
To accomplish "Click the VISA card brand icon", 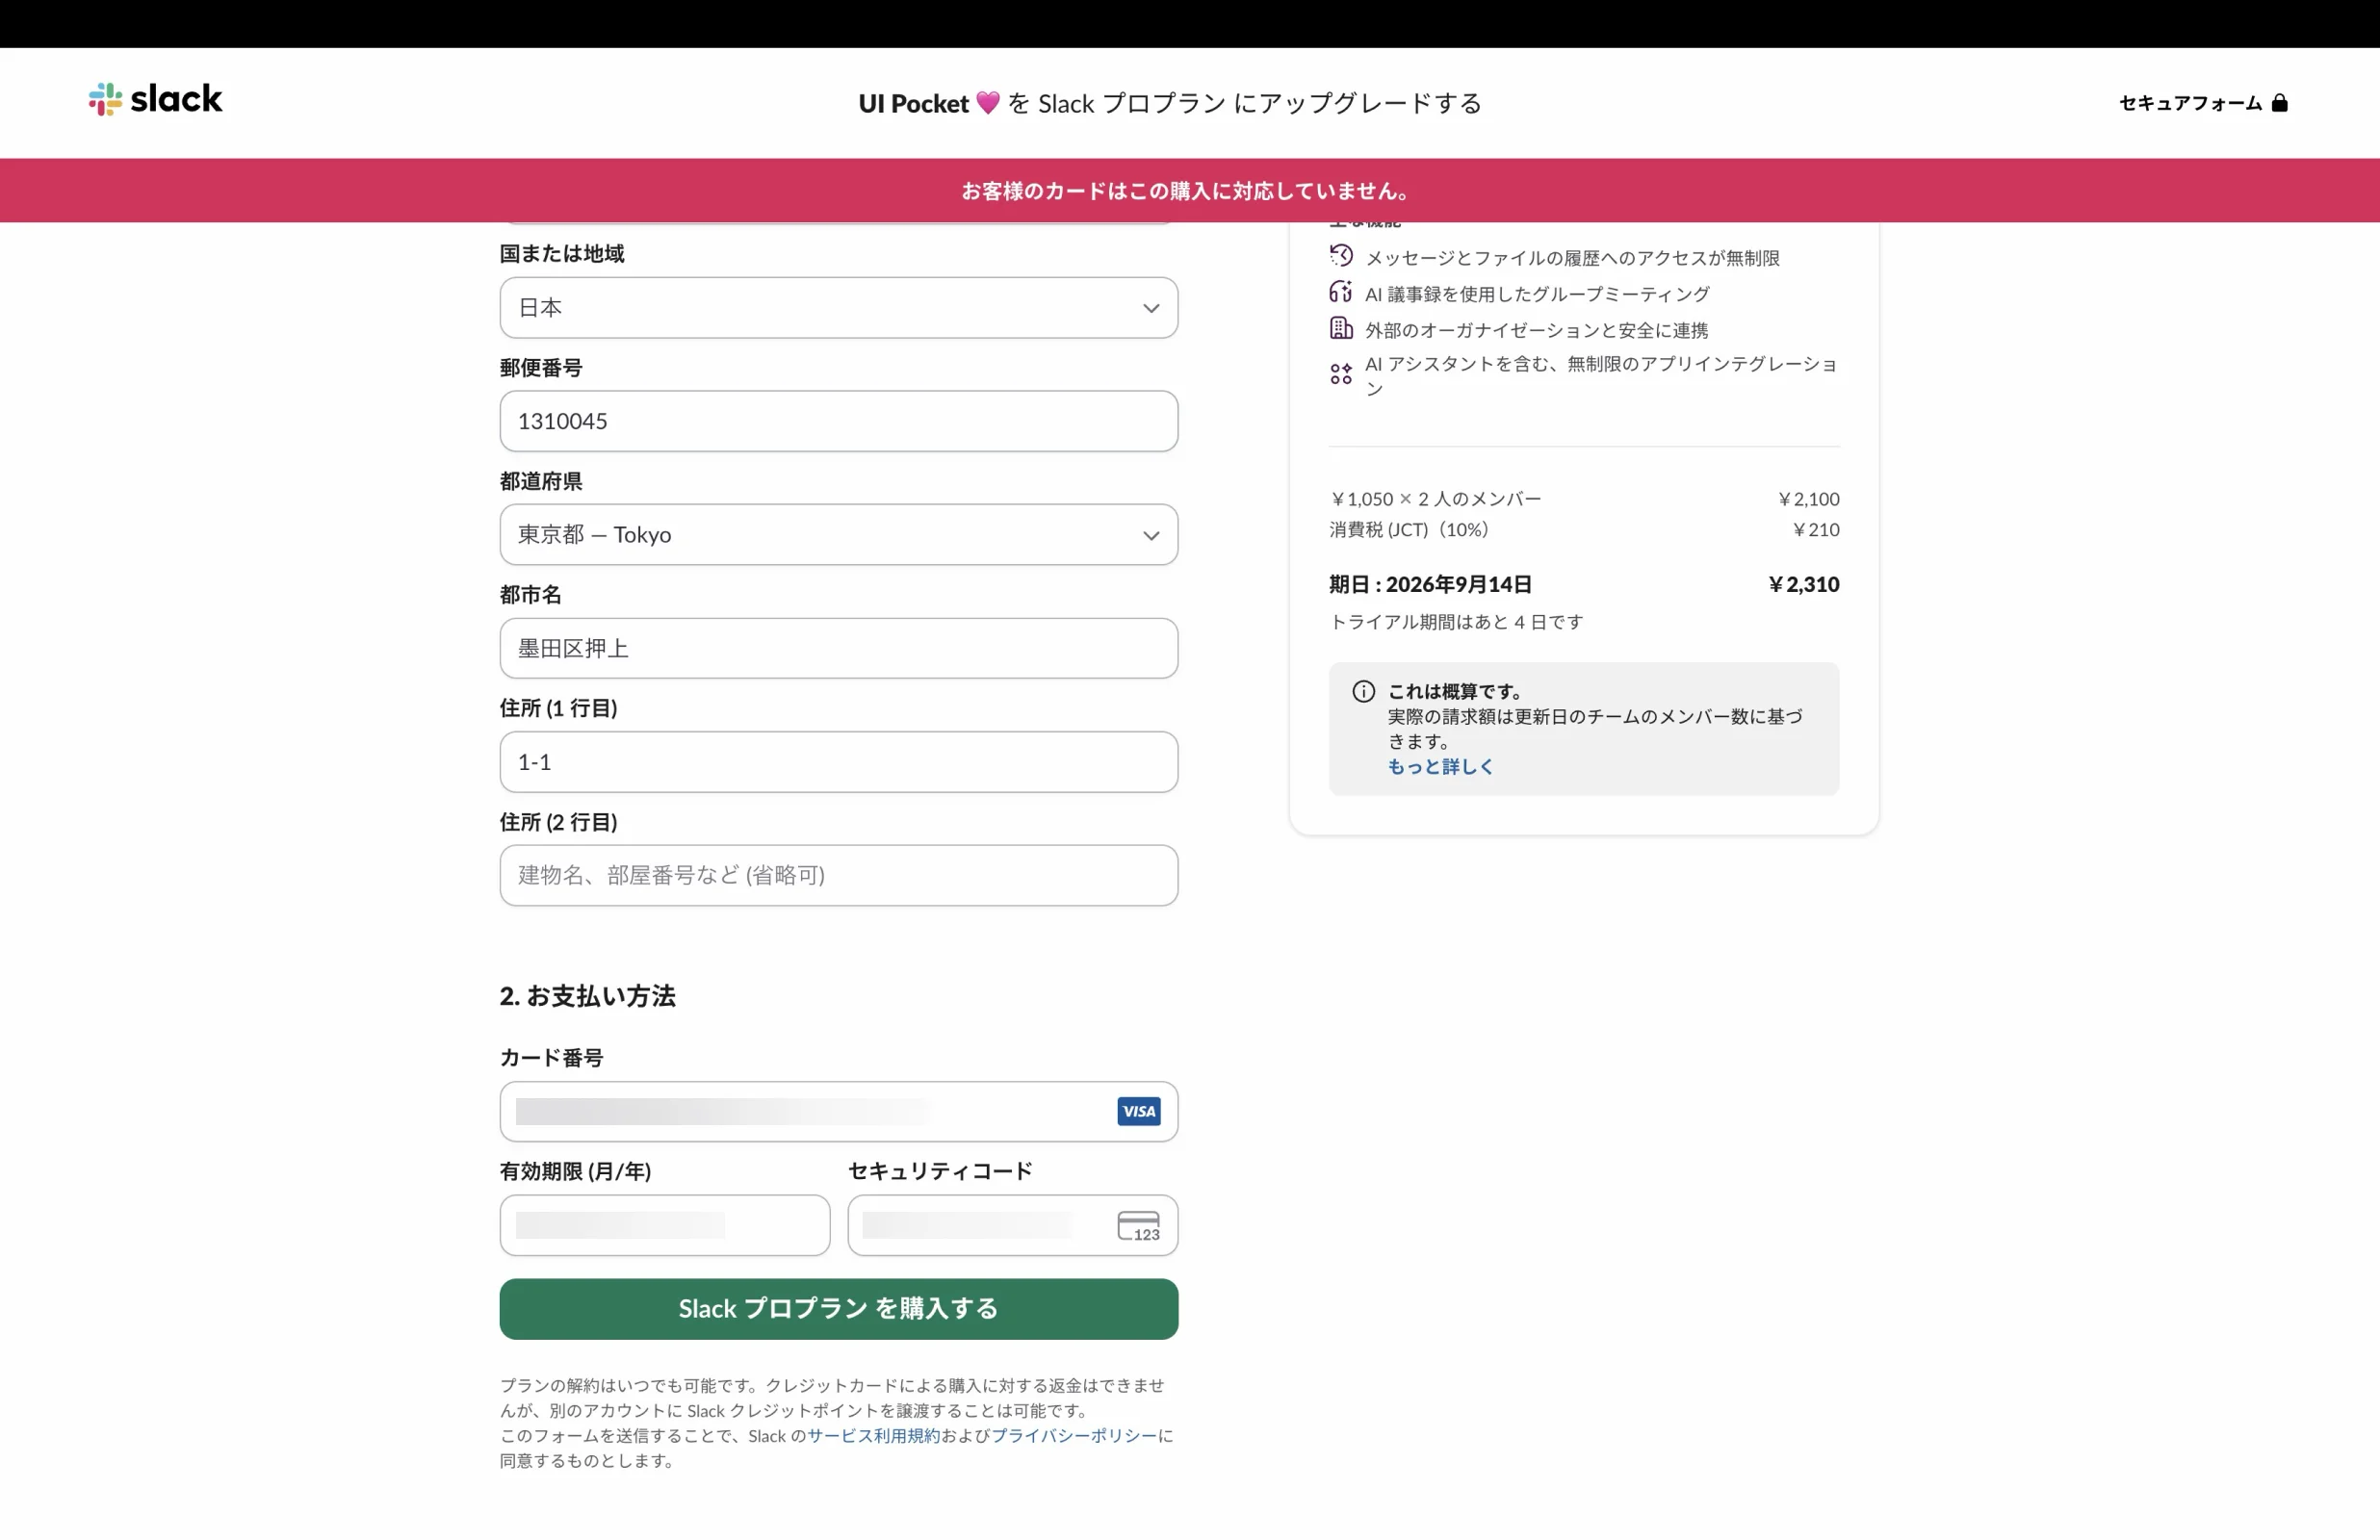I will (x=1139, y=1111).
